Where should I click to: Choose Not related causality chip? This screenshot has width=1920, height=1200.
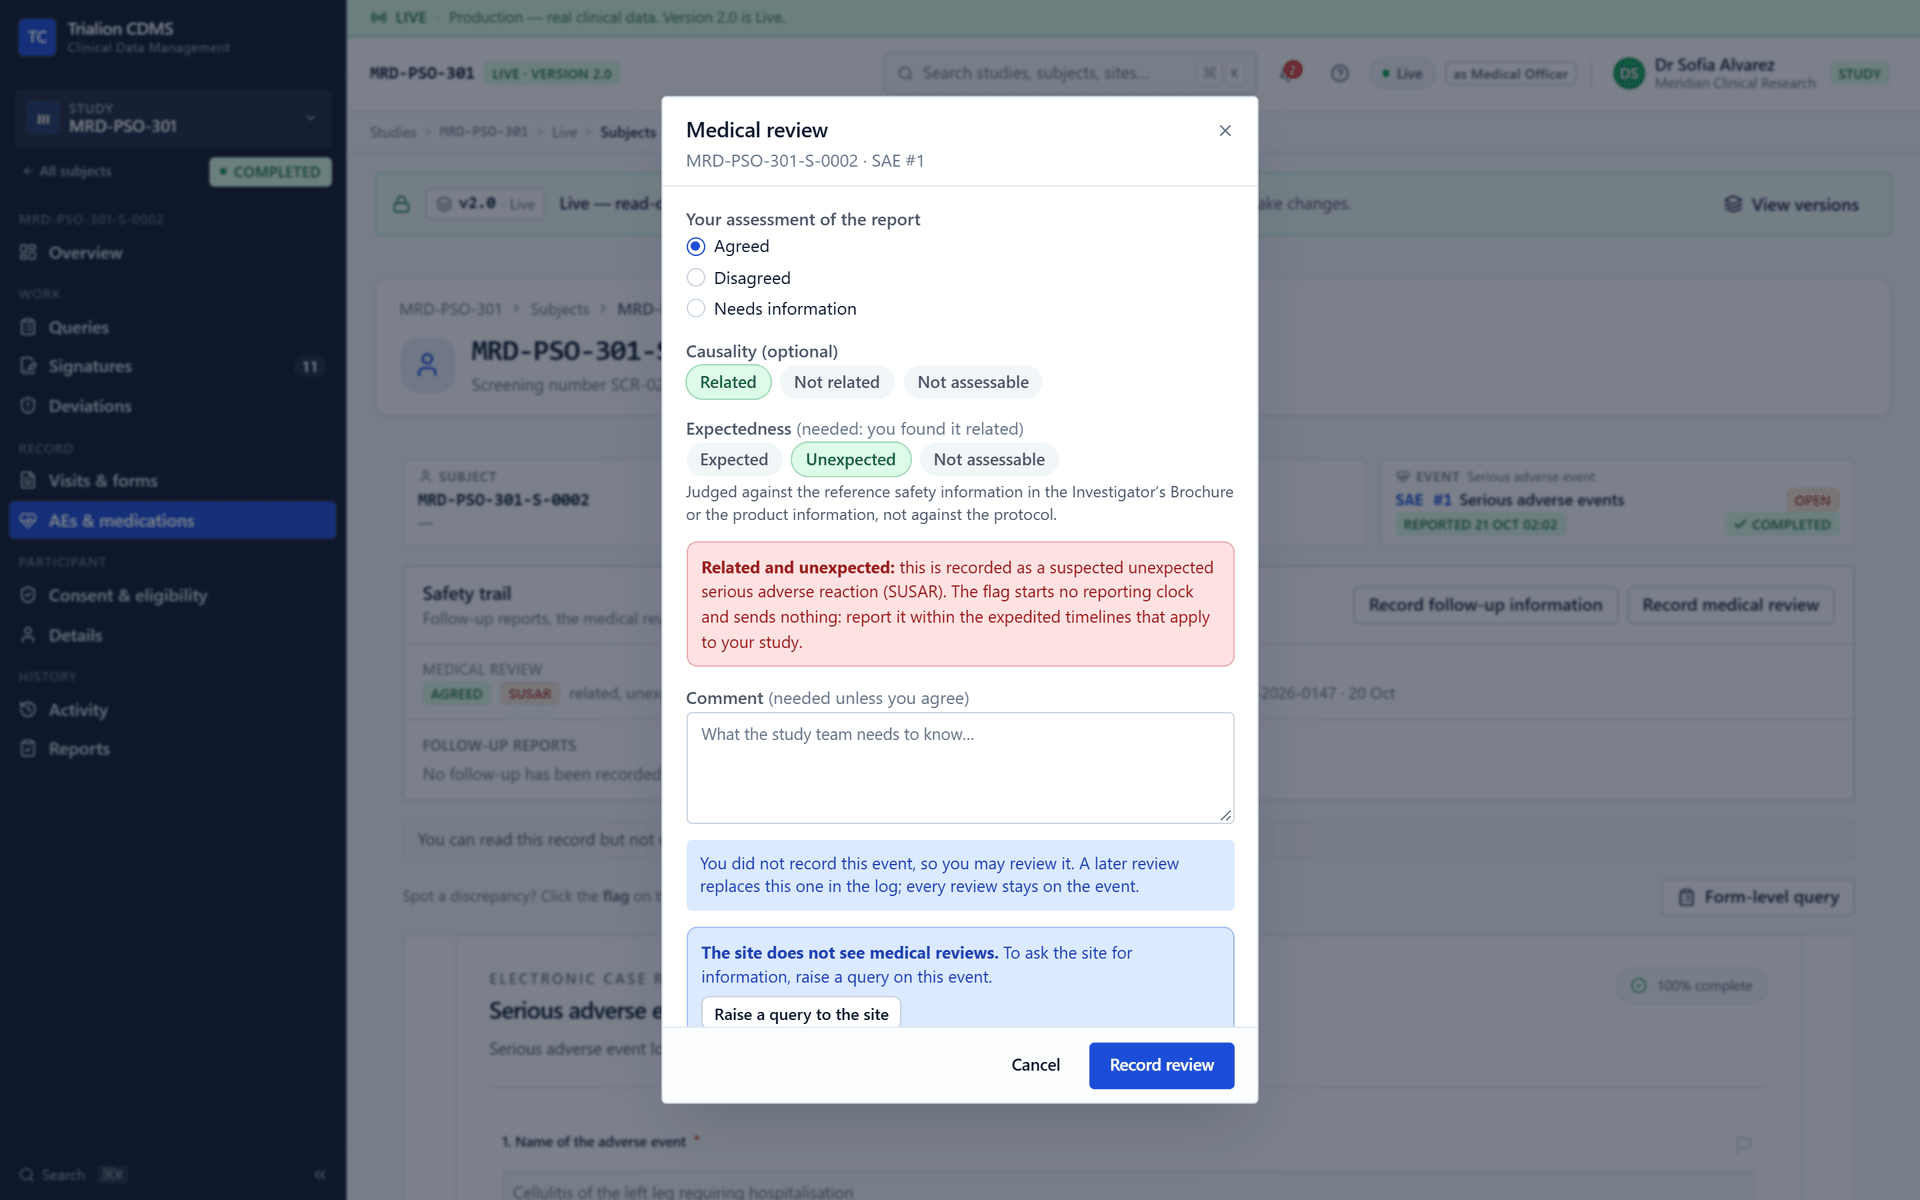837,382
